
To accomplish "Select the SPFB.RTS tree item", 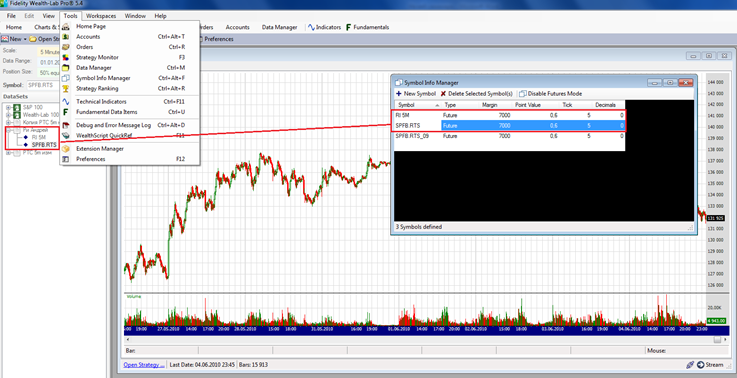I will (44, 144).
